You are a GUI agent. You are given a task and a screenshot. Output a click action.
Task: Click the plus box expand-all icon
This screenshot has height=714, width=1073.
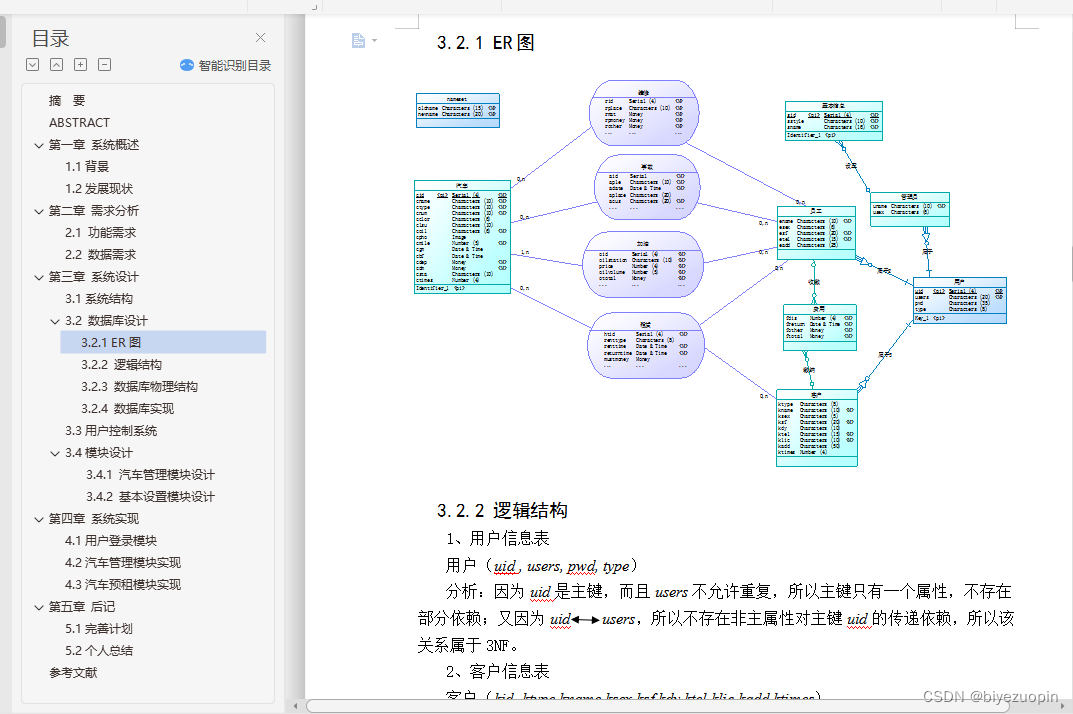81,65
